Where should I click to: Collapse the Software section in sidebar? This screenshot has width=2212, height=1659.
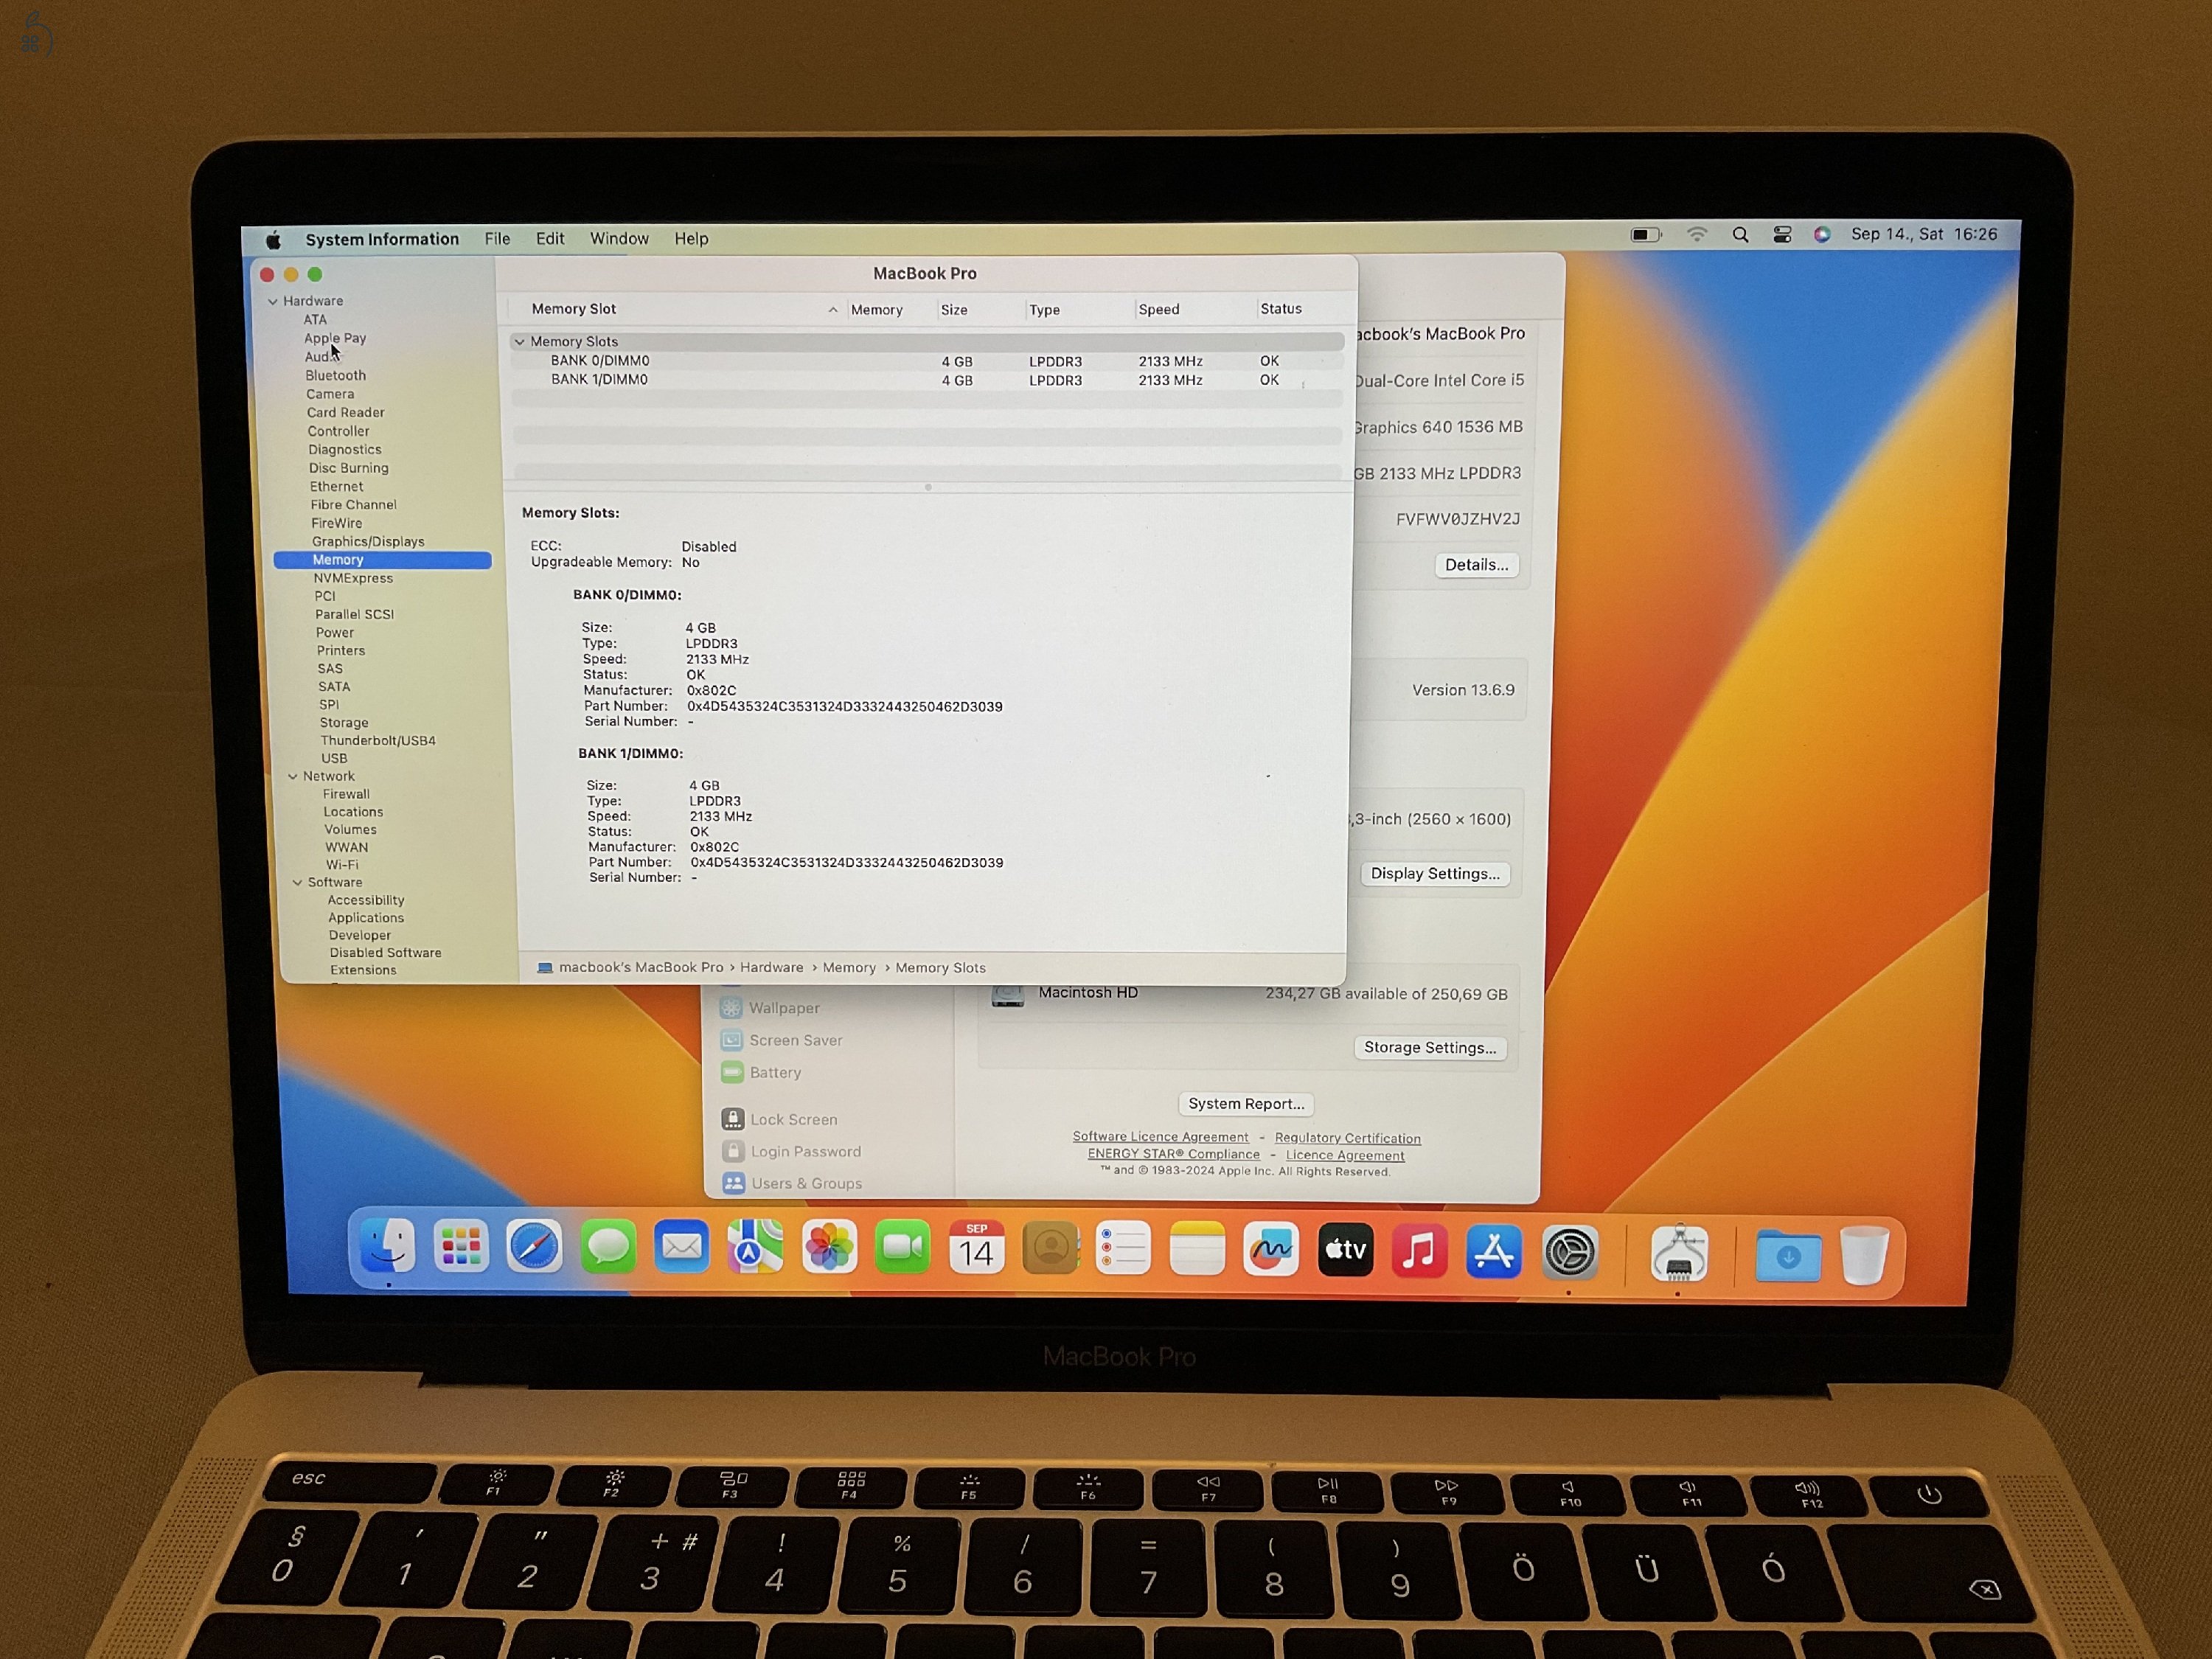click(297, 882)
